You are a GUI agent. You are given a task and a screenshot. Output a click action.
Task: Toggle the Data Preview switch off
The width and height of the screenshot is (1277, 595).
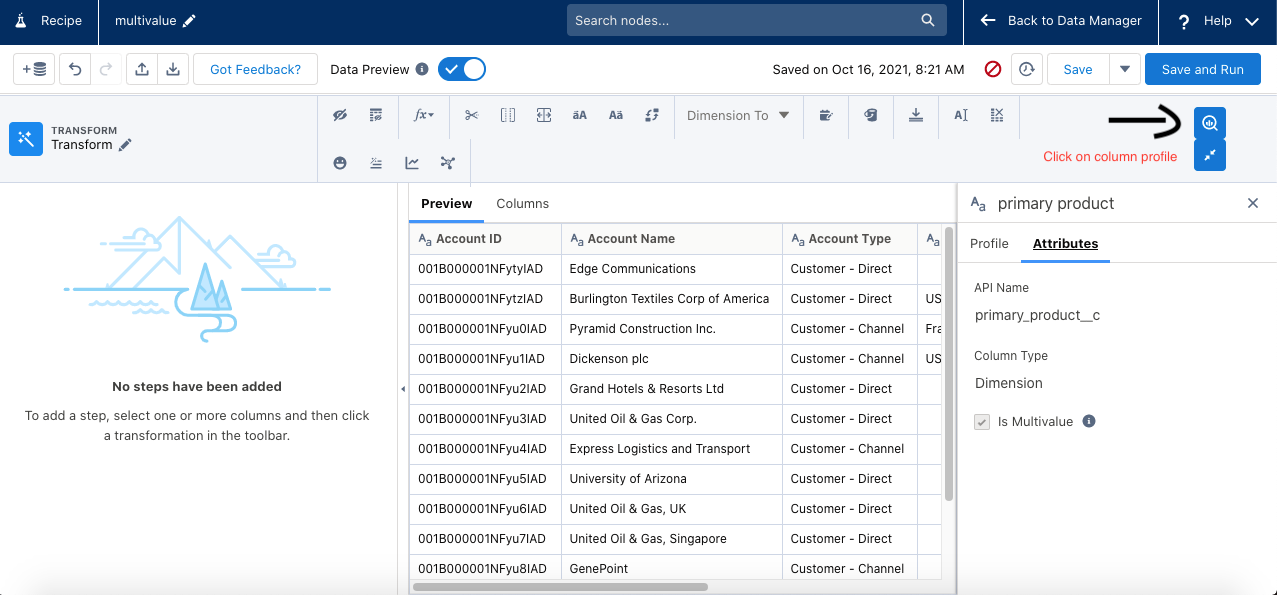tap(461, 70)
